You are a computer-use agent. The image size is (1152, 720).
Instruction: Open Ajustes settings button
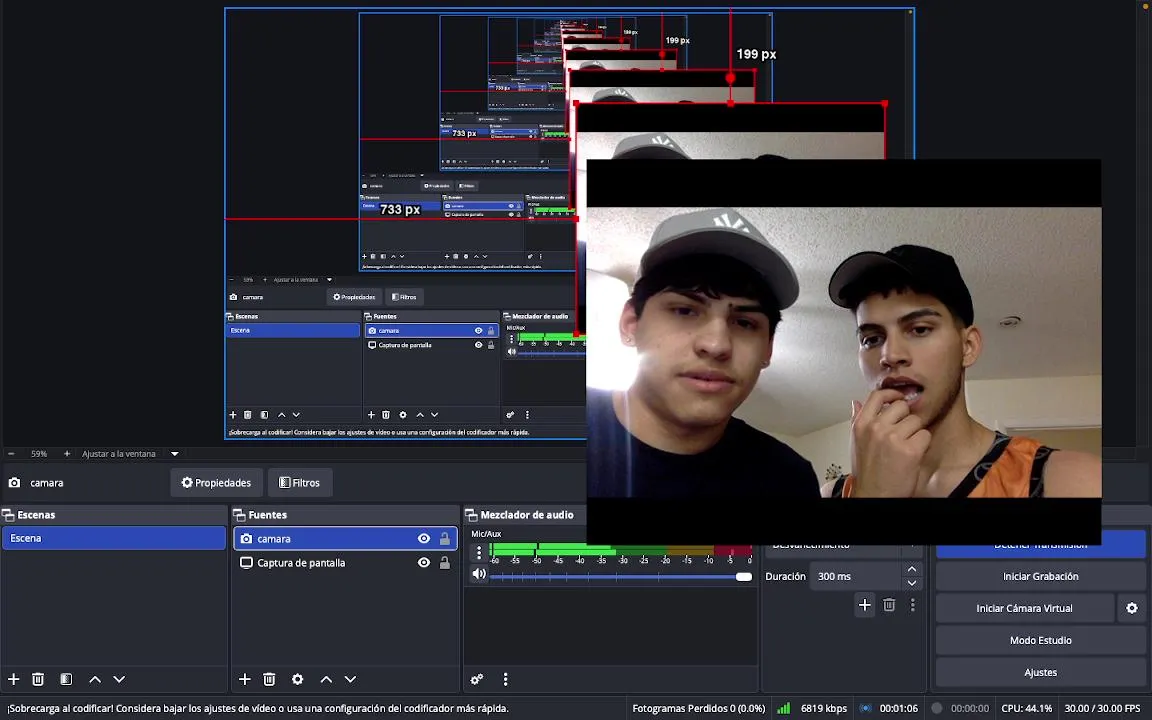click(1040, 672)
